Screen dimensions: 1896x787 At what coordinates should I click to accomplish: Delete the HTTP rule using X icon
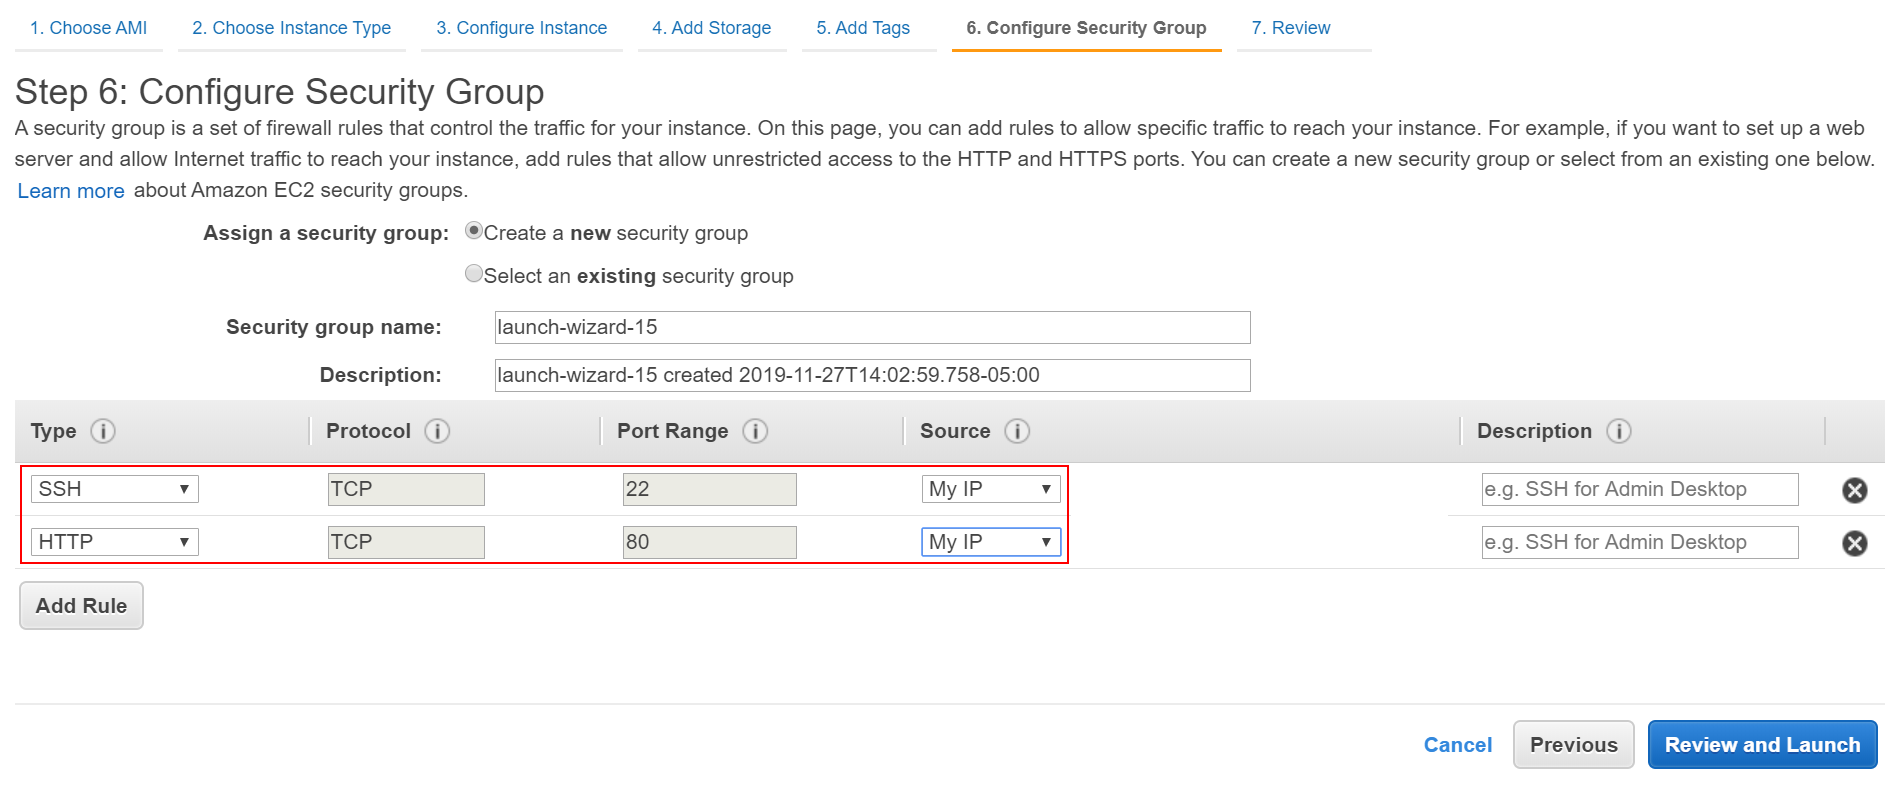[1854, 543]
